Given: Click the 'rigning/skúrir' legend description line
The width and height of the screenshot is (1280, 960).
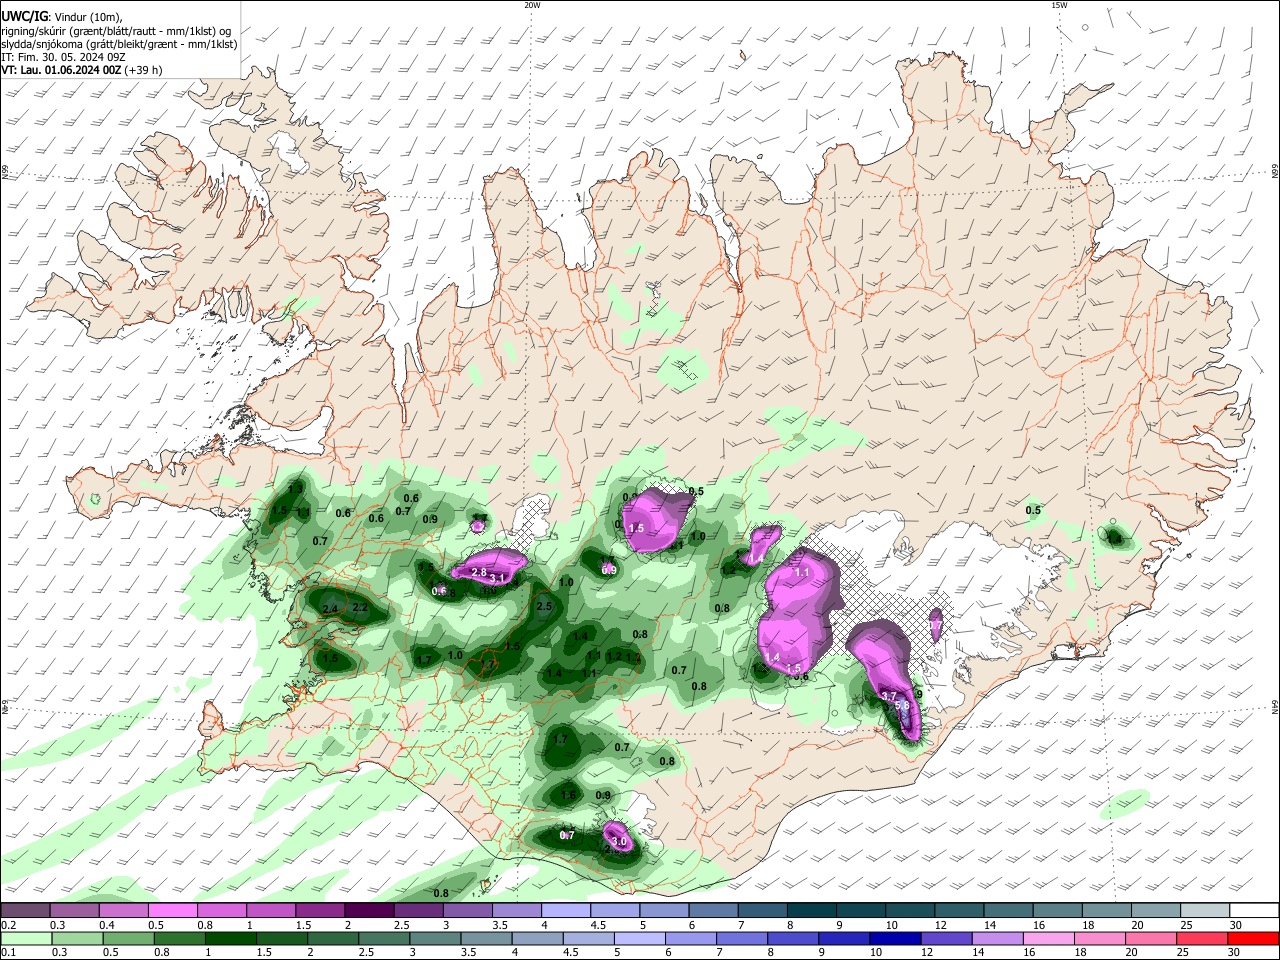Looking at the screenshot, I should (116, 31).
